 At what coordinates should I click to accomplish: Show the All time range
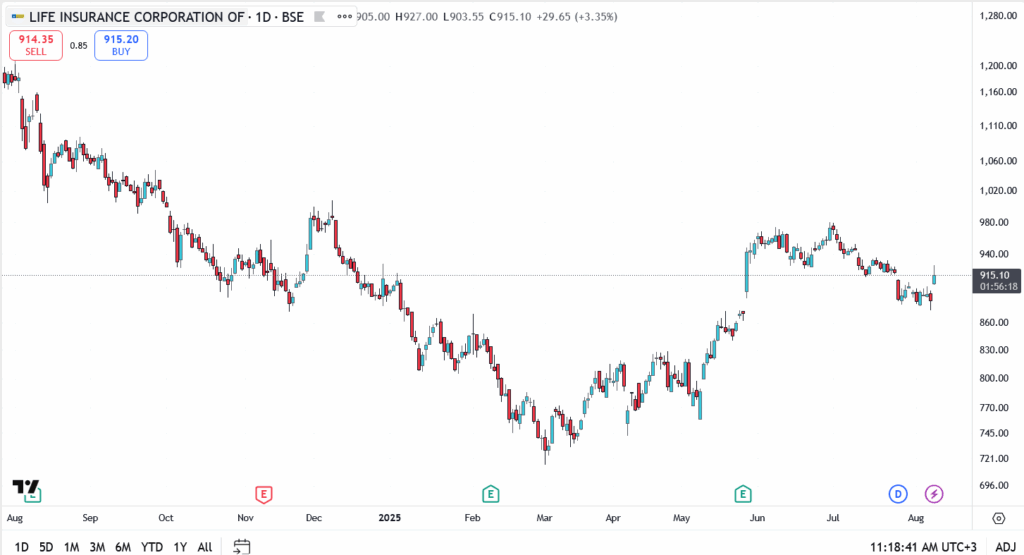point(205,547)
